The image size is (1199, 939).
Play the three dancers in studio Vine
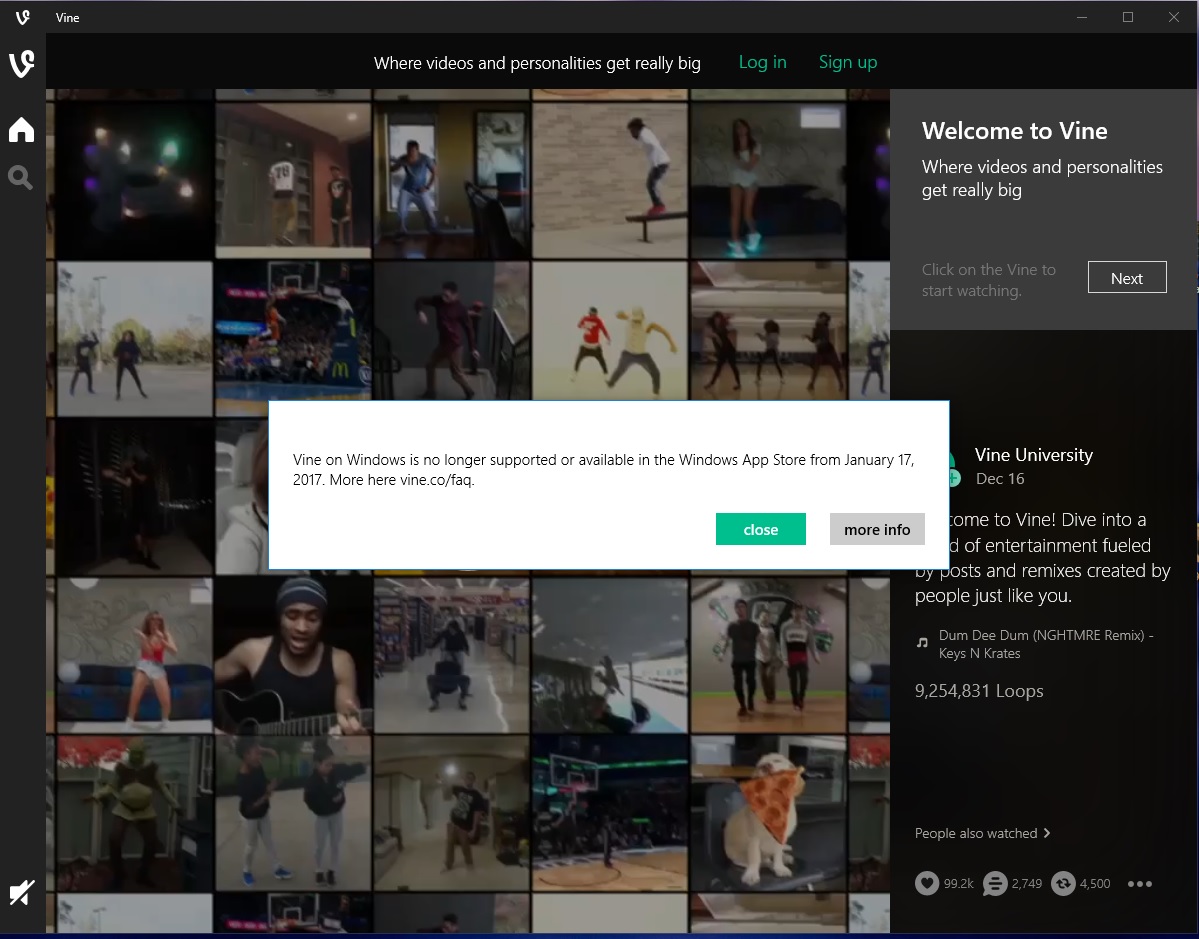click(x=768, y=330)
